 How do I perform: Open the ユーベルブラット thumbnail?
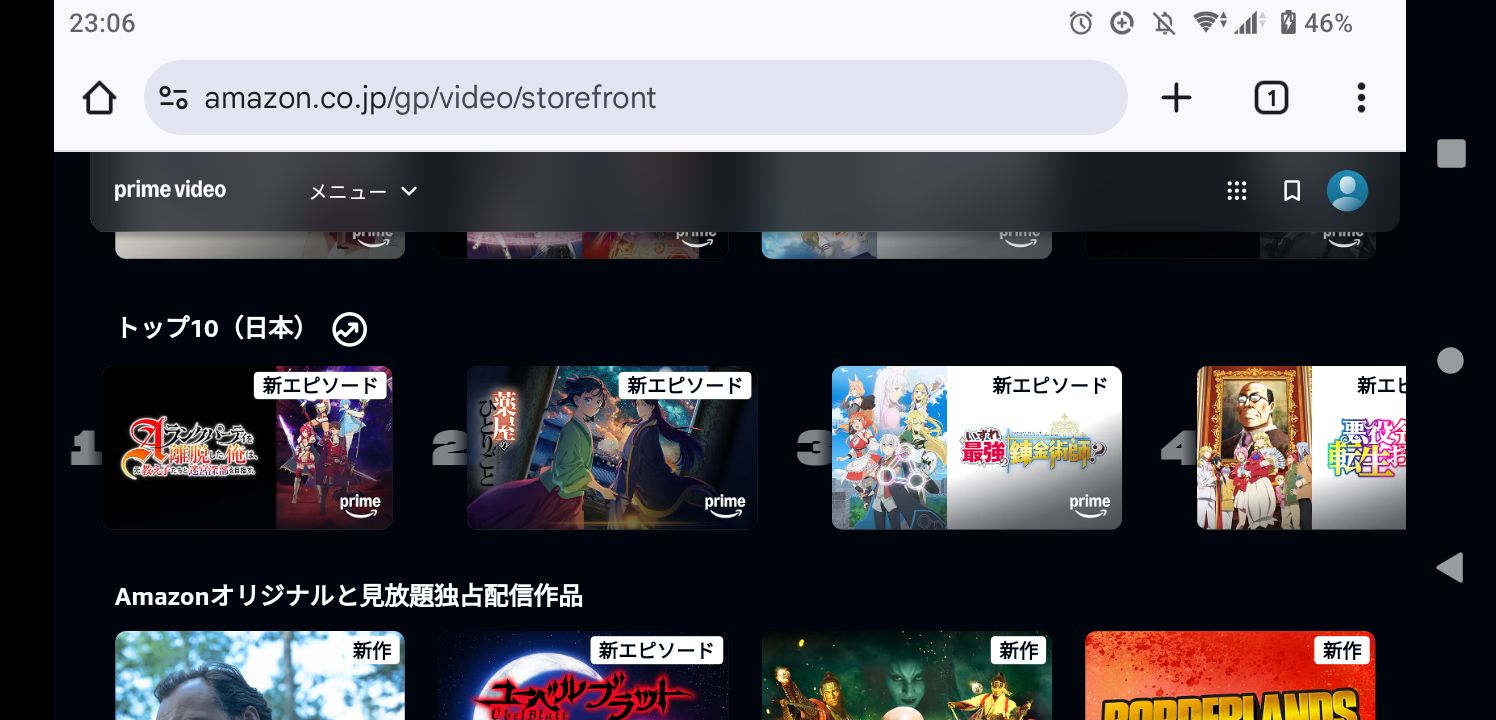[x=583, y=675]
